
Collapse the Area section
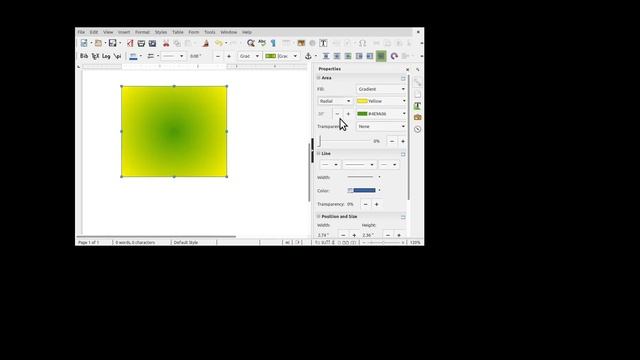(319, 78)
